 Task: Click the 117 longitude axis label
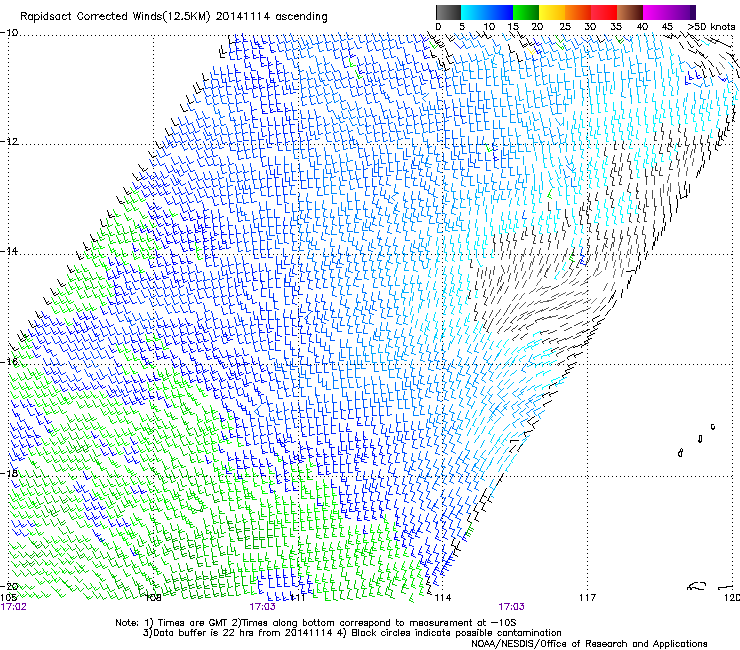(x=588, y=598)
